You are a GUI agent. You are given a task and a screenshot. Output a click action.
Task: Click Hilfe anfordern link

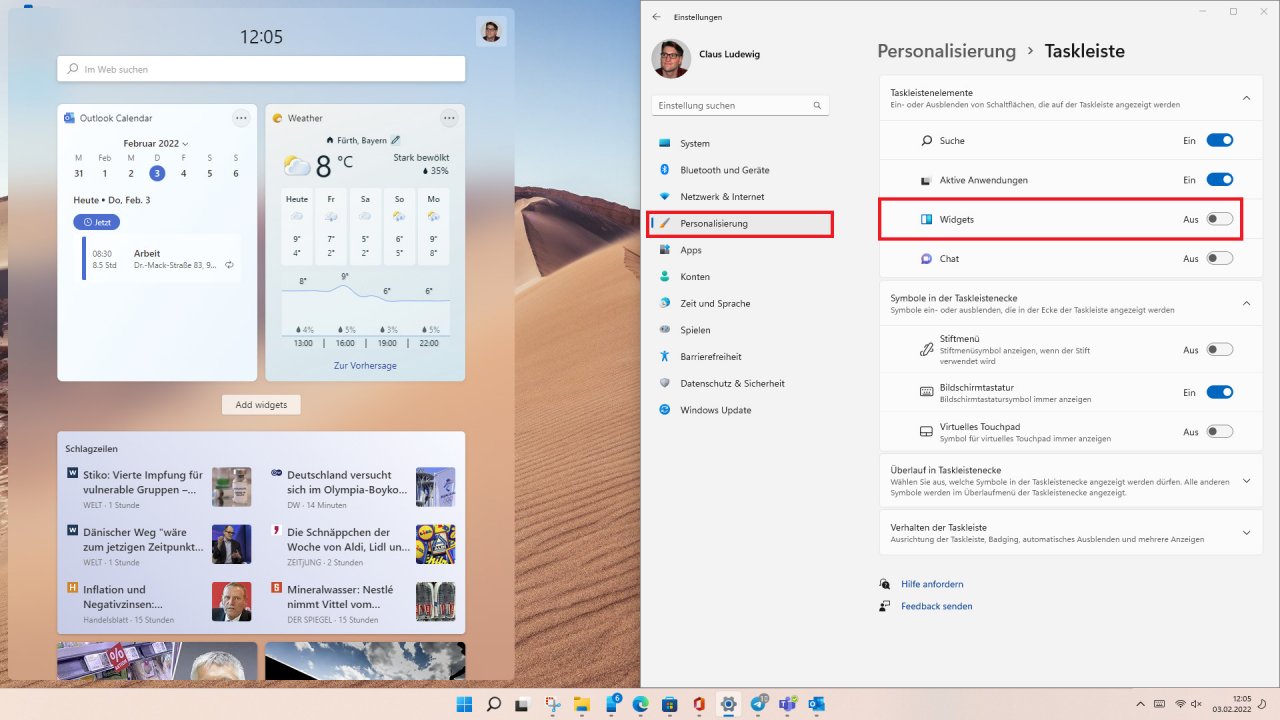932,584
